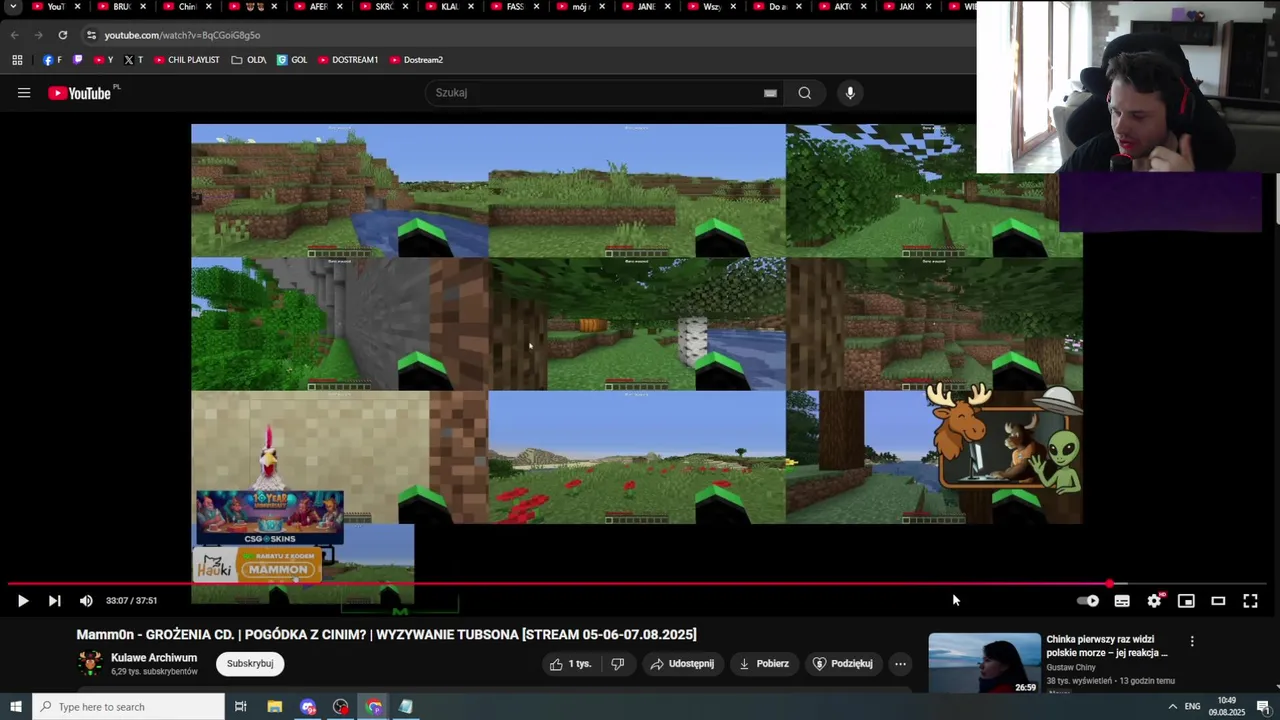Subscribe with the Subskrybuj button
This screenshot has width=1280, height=720.
coord(250,664)
